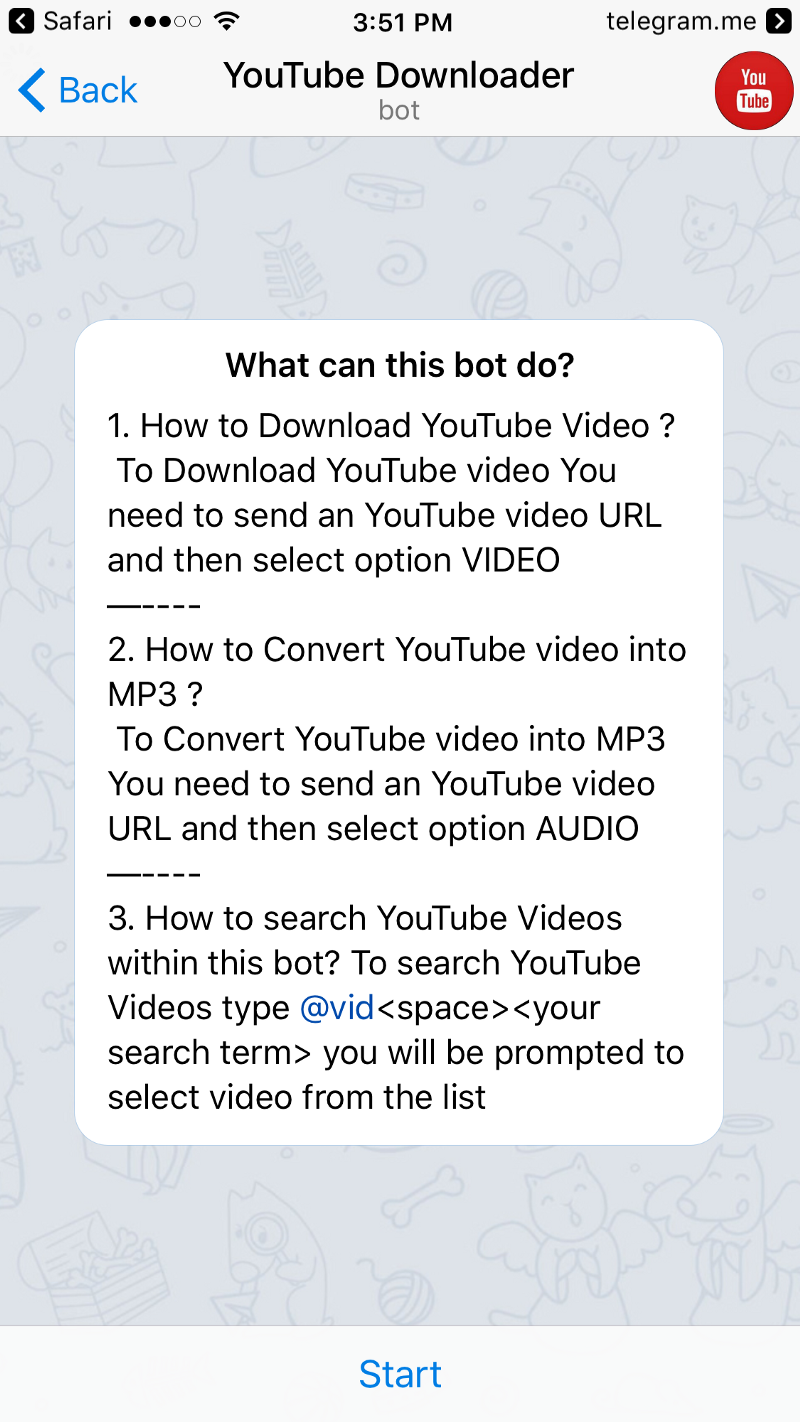Tap the Start button
Image resolution: width=800 pixels, height=1422 pixels.
[400, 1374]
